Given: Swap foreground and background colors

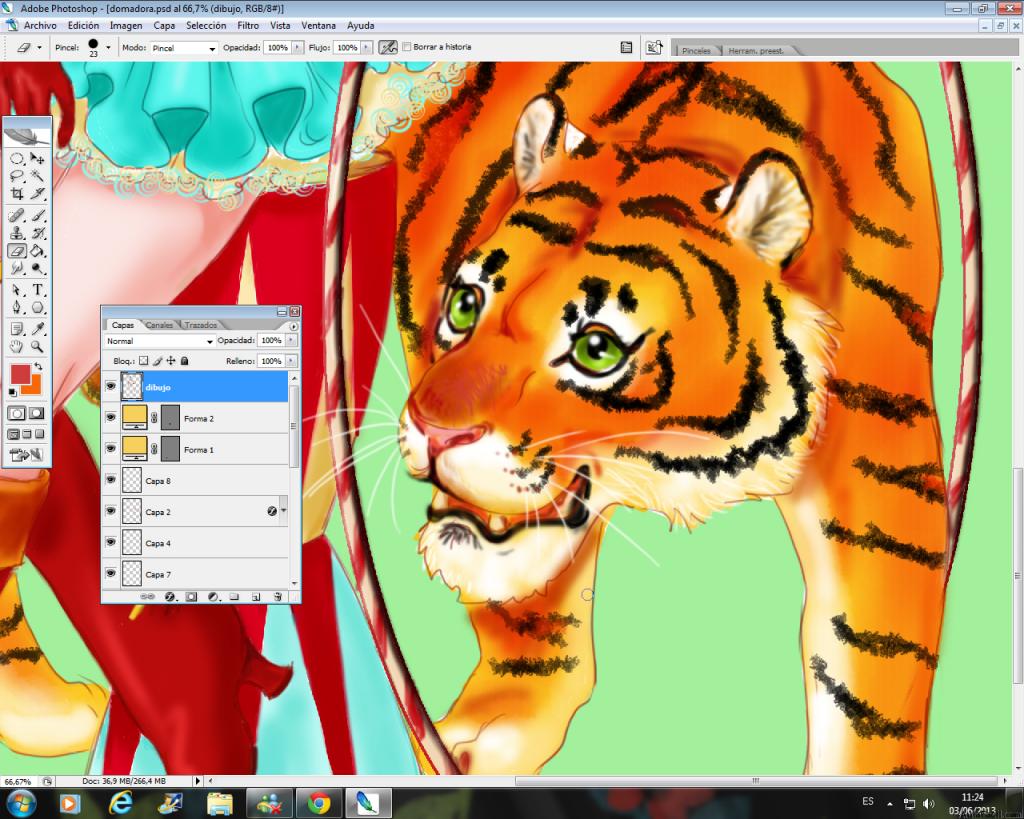Looking at the screenshot, I should (38, 366).
